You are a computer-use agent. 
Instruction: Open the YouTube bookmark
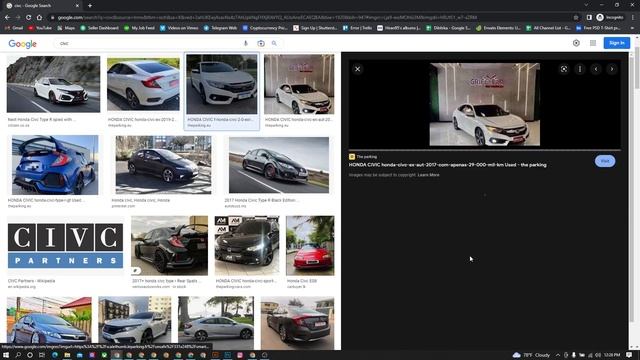40,28
